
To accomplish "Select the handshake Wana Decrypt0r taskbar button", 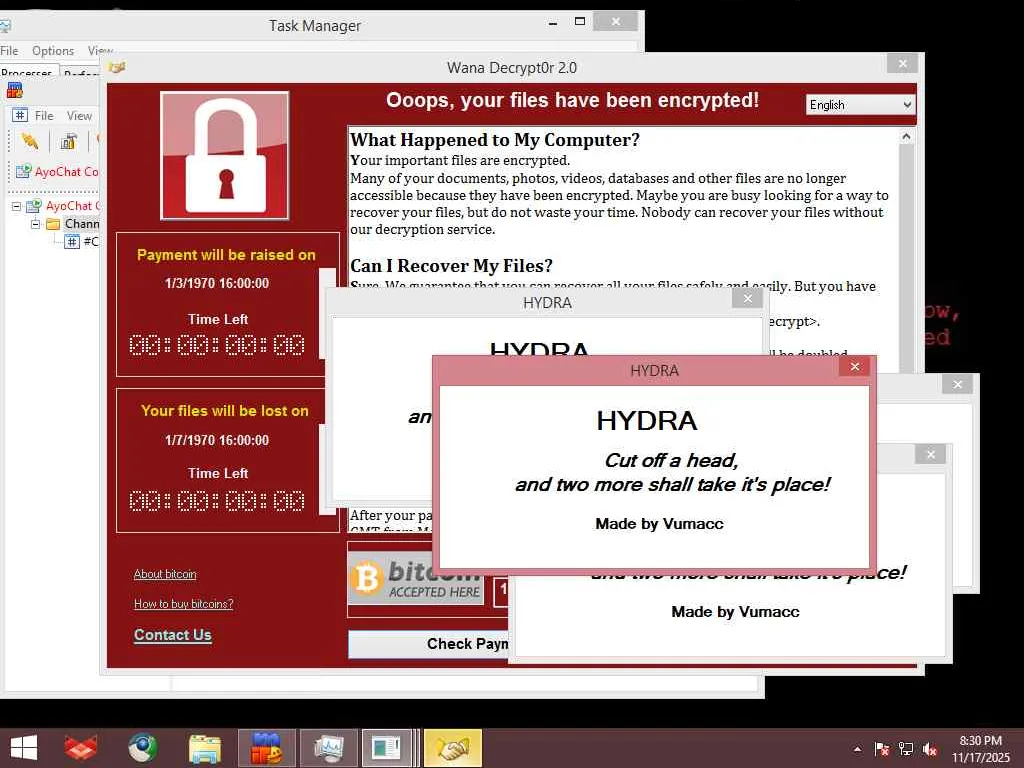I will pyautogui.click(x=453, y=748).
